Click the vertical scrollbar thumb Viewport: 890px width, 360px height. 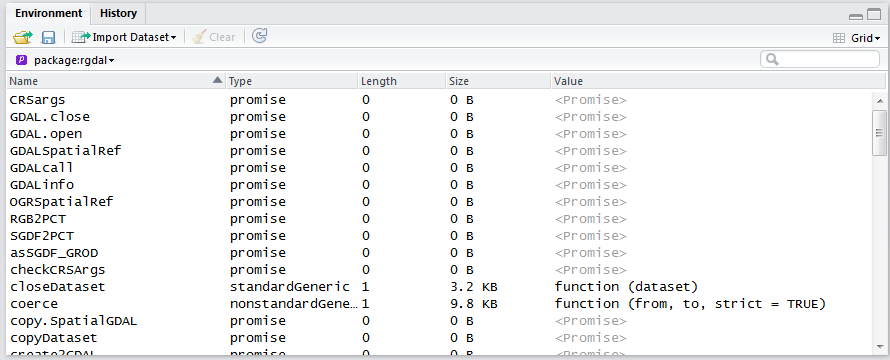(x=879, y=133)
